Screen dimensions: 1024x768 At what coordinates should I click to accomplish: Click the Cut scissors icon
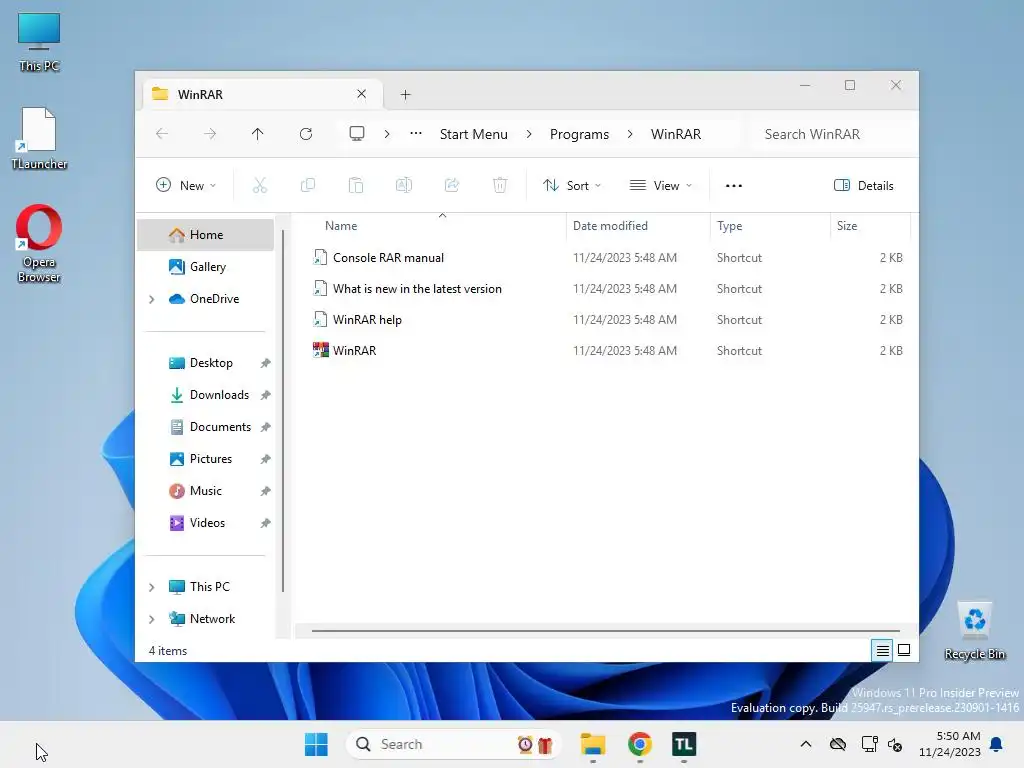[x=260, y=185]
